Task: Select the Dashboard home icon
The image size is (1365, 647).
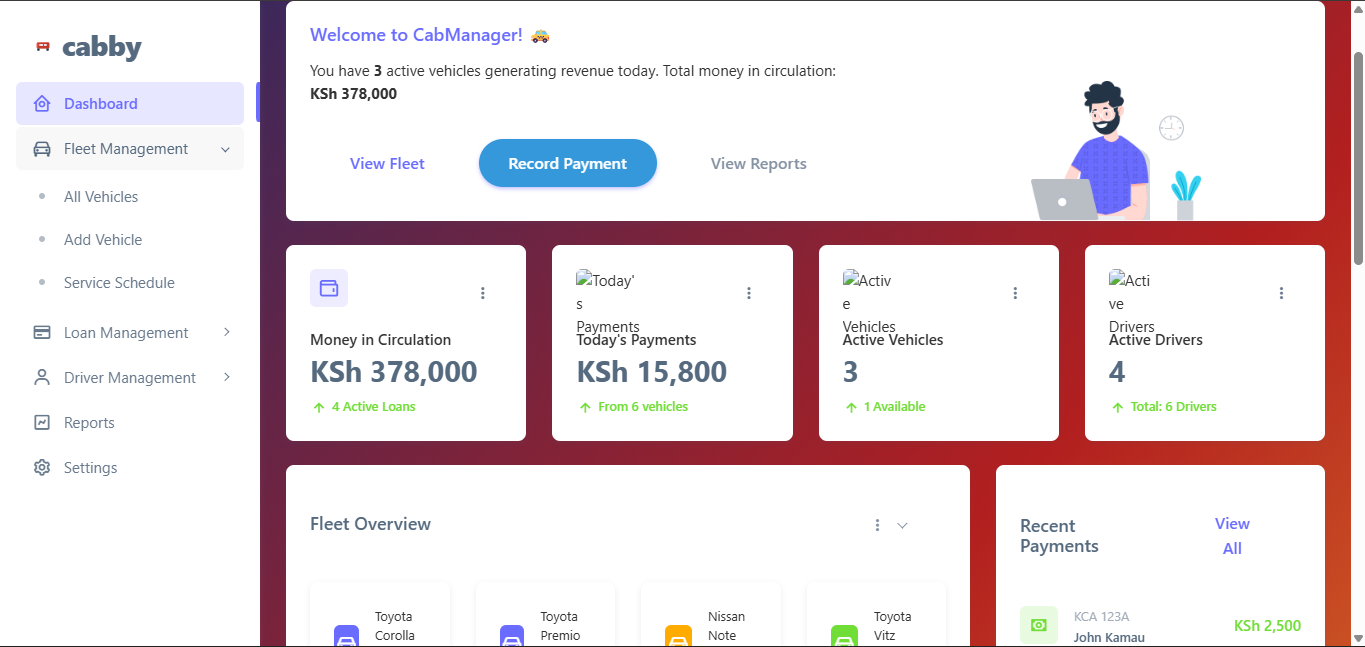Action: pos(41,103)
